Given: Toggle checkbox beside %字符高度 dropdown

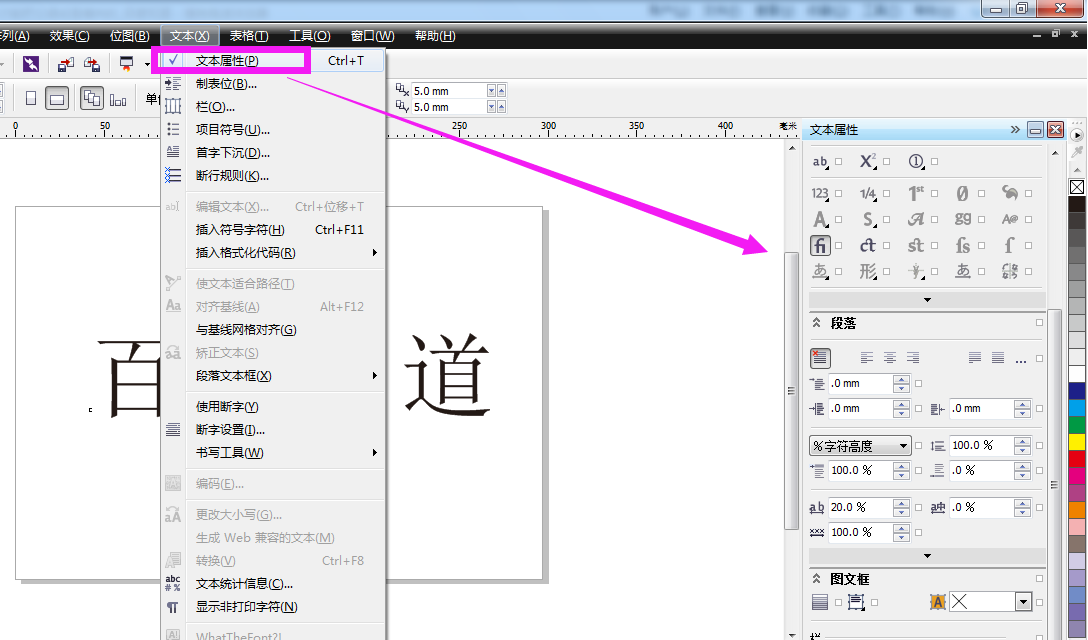Looking at the screenshot, I should tap(919, 446).
